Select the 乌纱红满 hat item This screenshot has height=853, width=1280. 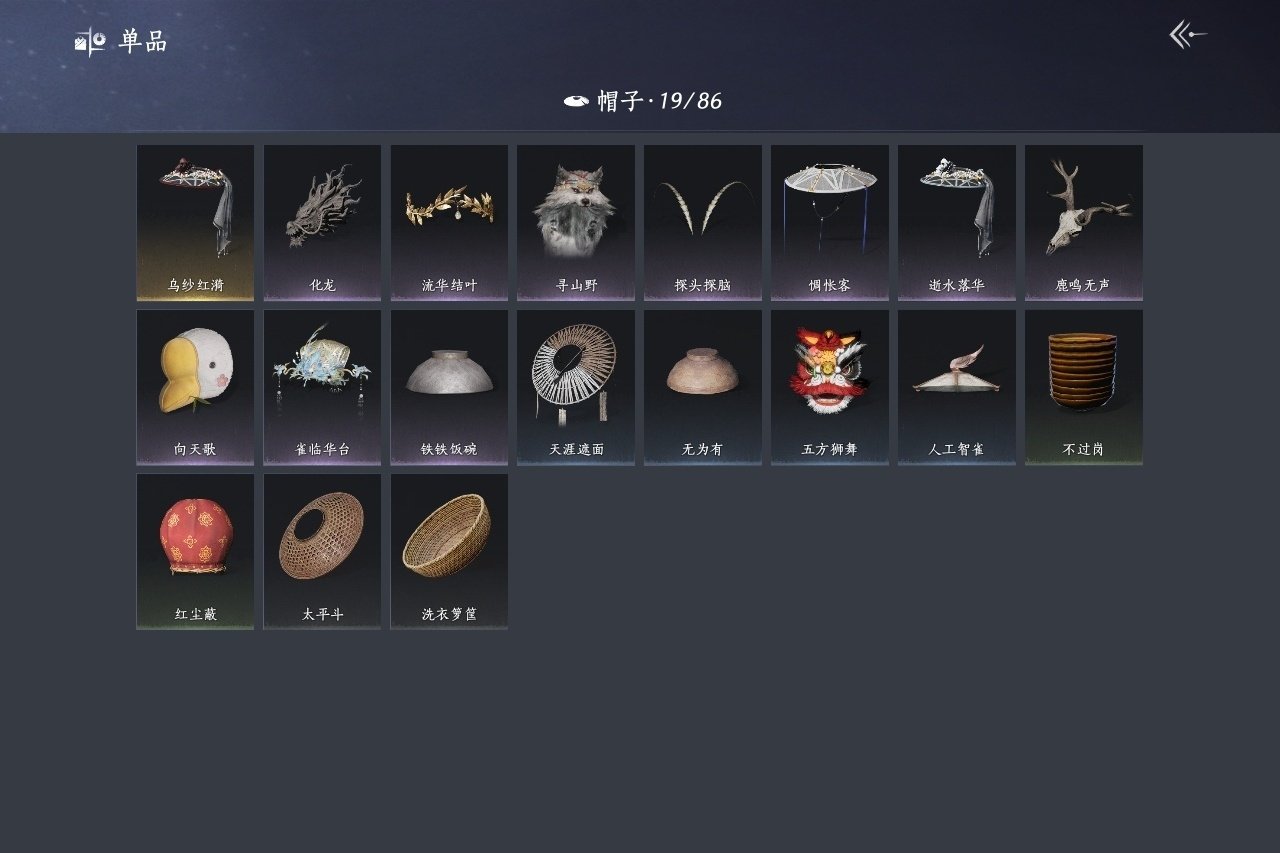pyautogui.click(x=195, y=223)
